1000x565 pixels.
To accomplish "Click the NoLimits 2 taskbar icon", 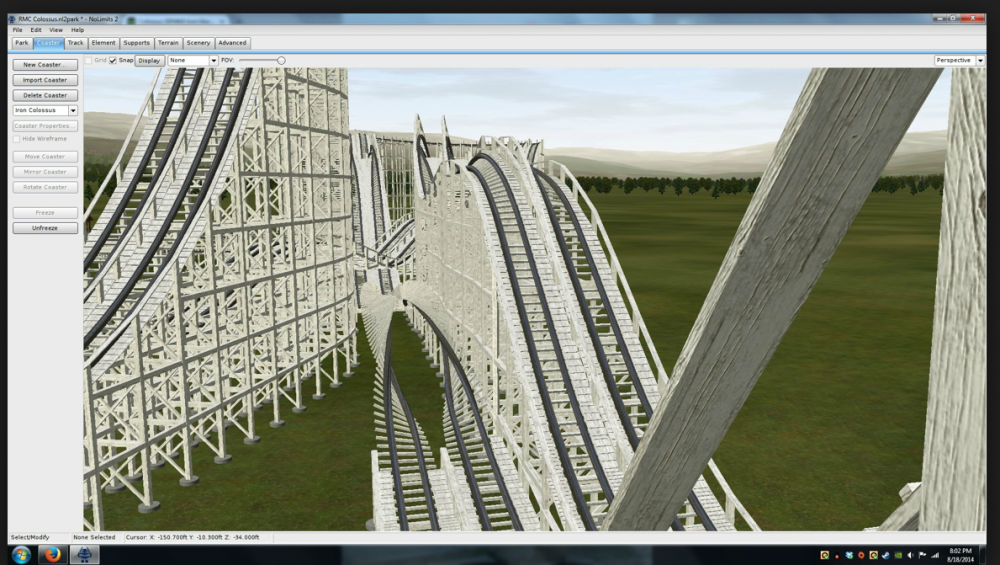I will coord(84,555).
